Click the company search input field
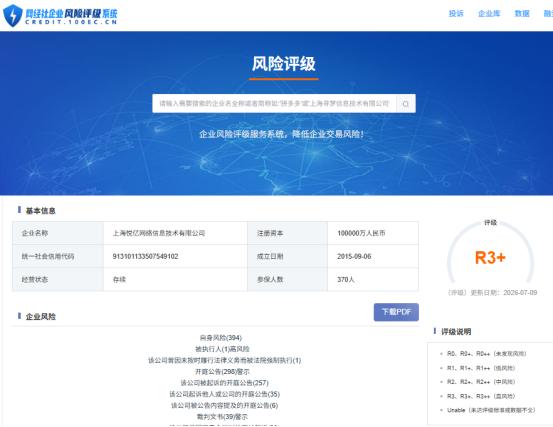Screen dimensions: 553x427 coord(274,104)
